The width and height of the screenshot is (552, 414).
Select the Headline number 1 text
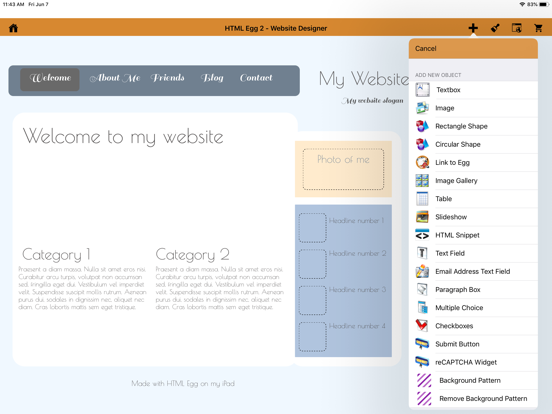356,221
